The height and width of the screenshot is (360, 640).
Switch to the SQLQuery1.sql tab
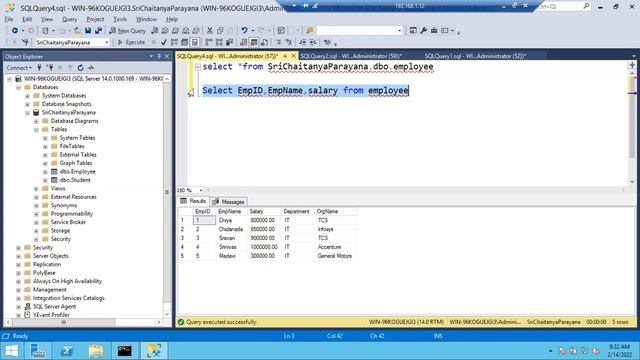point(475,56)
